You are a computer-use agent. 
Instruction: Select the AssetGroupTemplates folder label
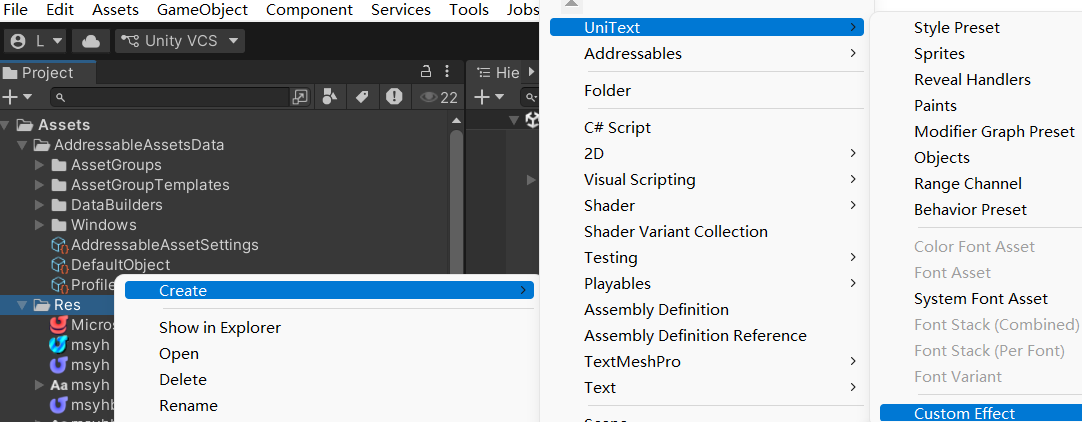[150, 185]
